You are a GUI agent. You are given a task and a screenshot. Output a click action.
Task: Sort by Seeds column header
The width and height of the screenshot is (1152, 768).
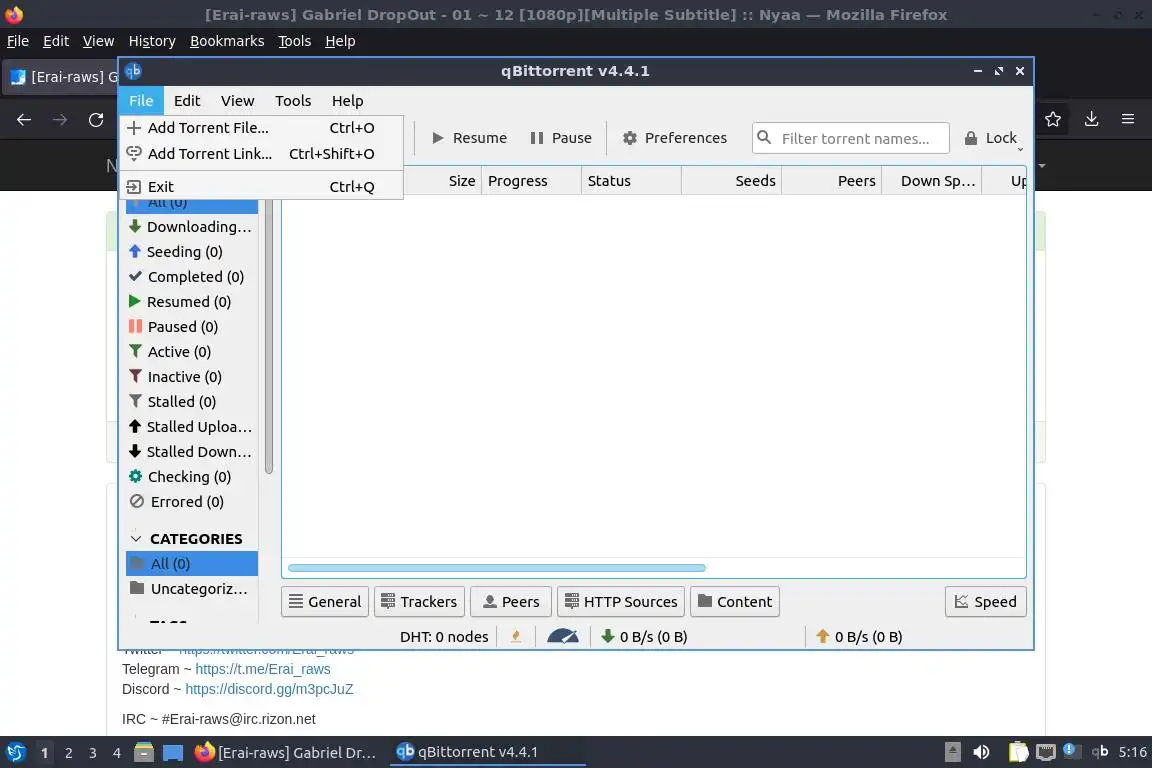pos(731,181)
